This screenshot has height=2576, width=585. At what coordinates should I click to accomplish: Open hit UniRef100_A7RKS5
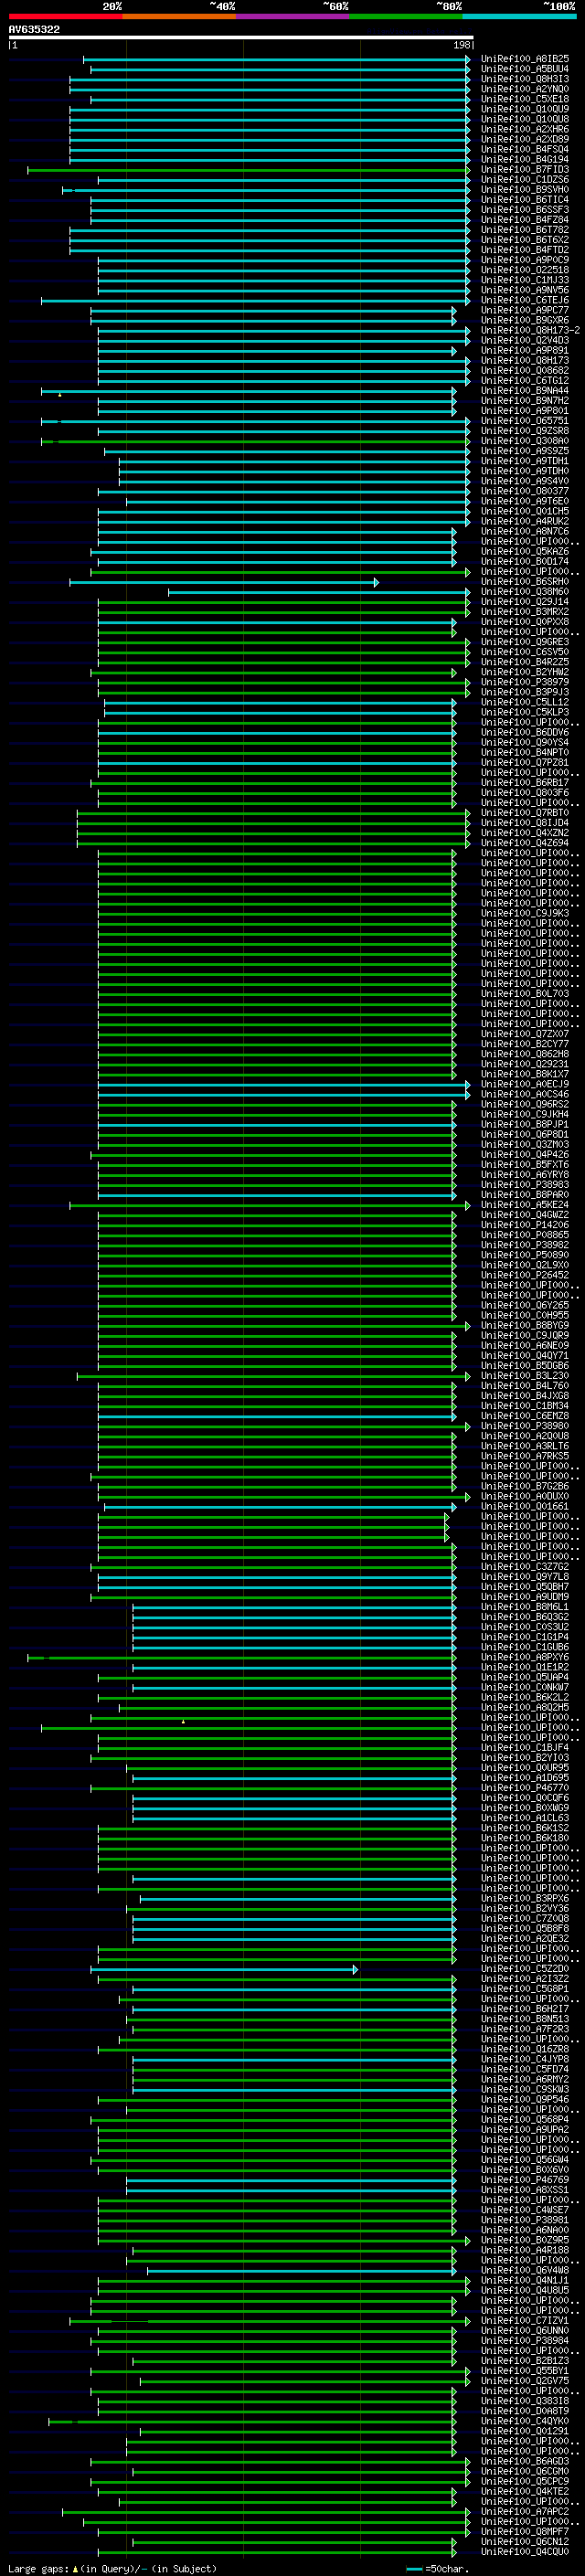click(x=525, y=1456)
